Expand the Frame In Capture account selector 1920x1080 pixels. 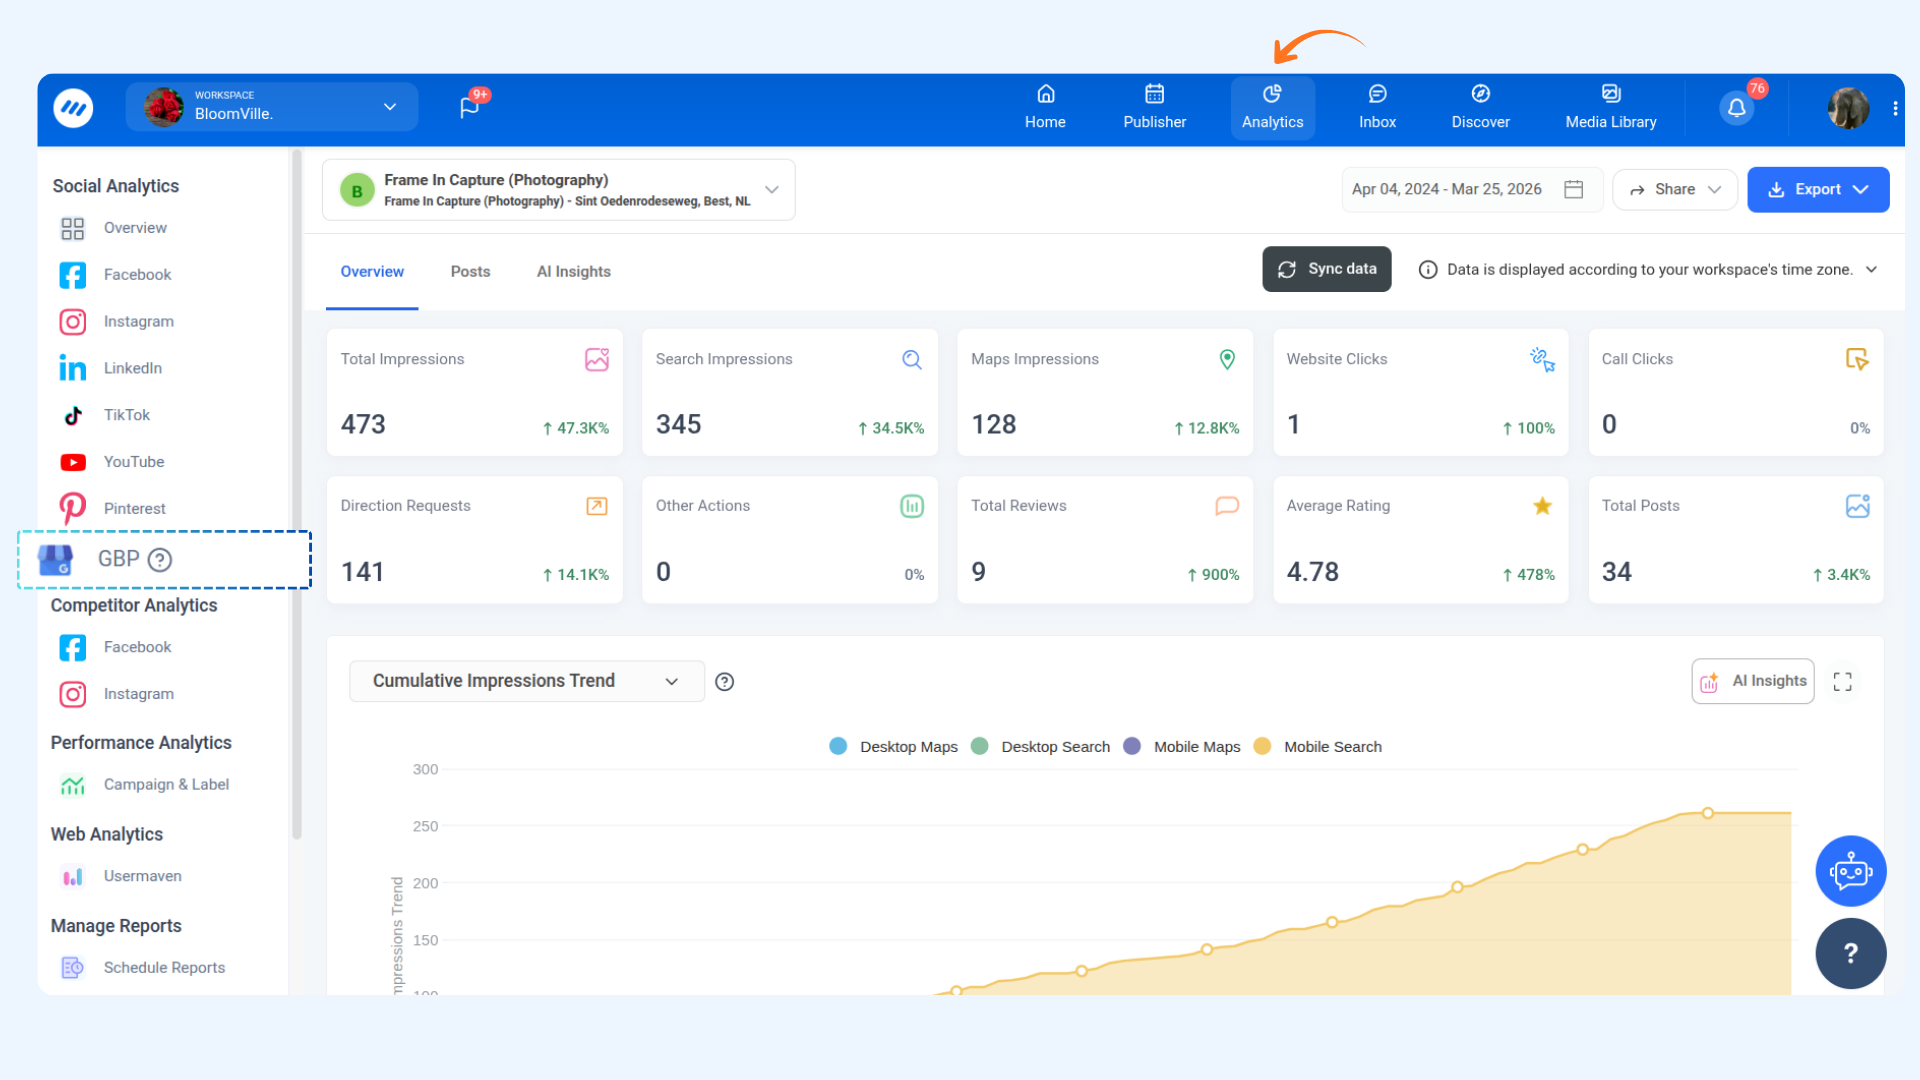click(x=771, y=189)
